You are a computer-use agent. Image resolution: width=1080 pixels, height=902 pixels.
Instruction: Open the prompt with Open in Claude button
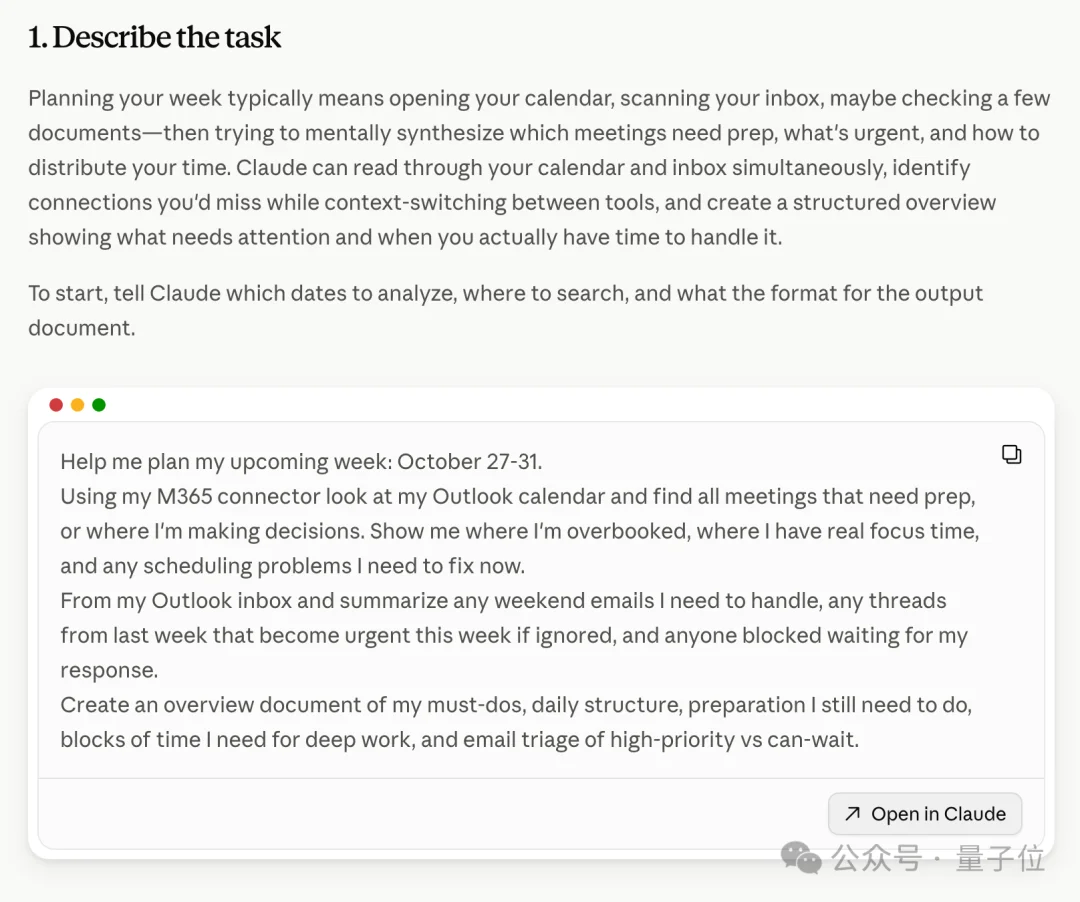[925, 814]
